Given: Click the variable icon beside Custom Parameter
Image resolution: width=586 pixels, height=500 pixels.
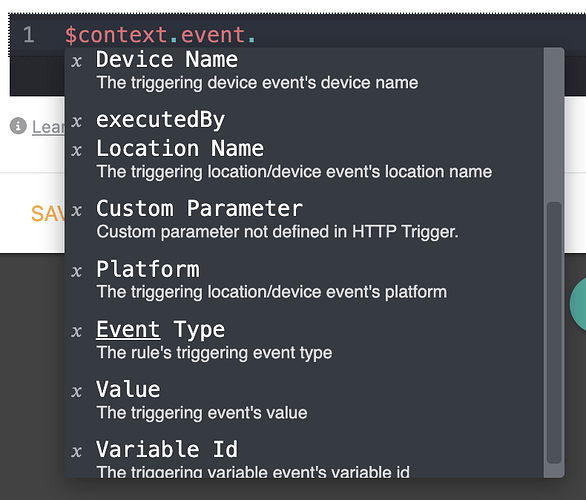Looking at the screenshot, I should tap(77, 211).
